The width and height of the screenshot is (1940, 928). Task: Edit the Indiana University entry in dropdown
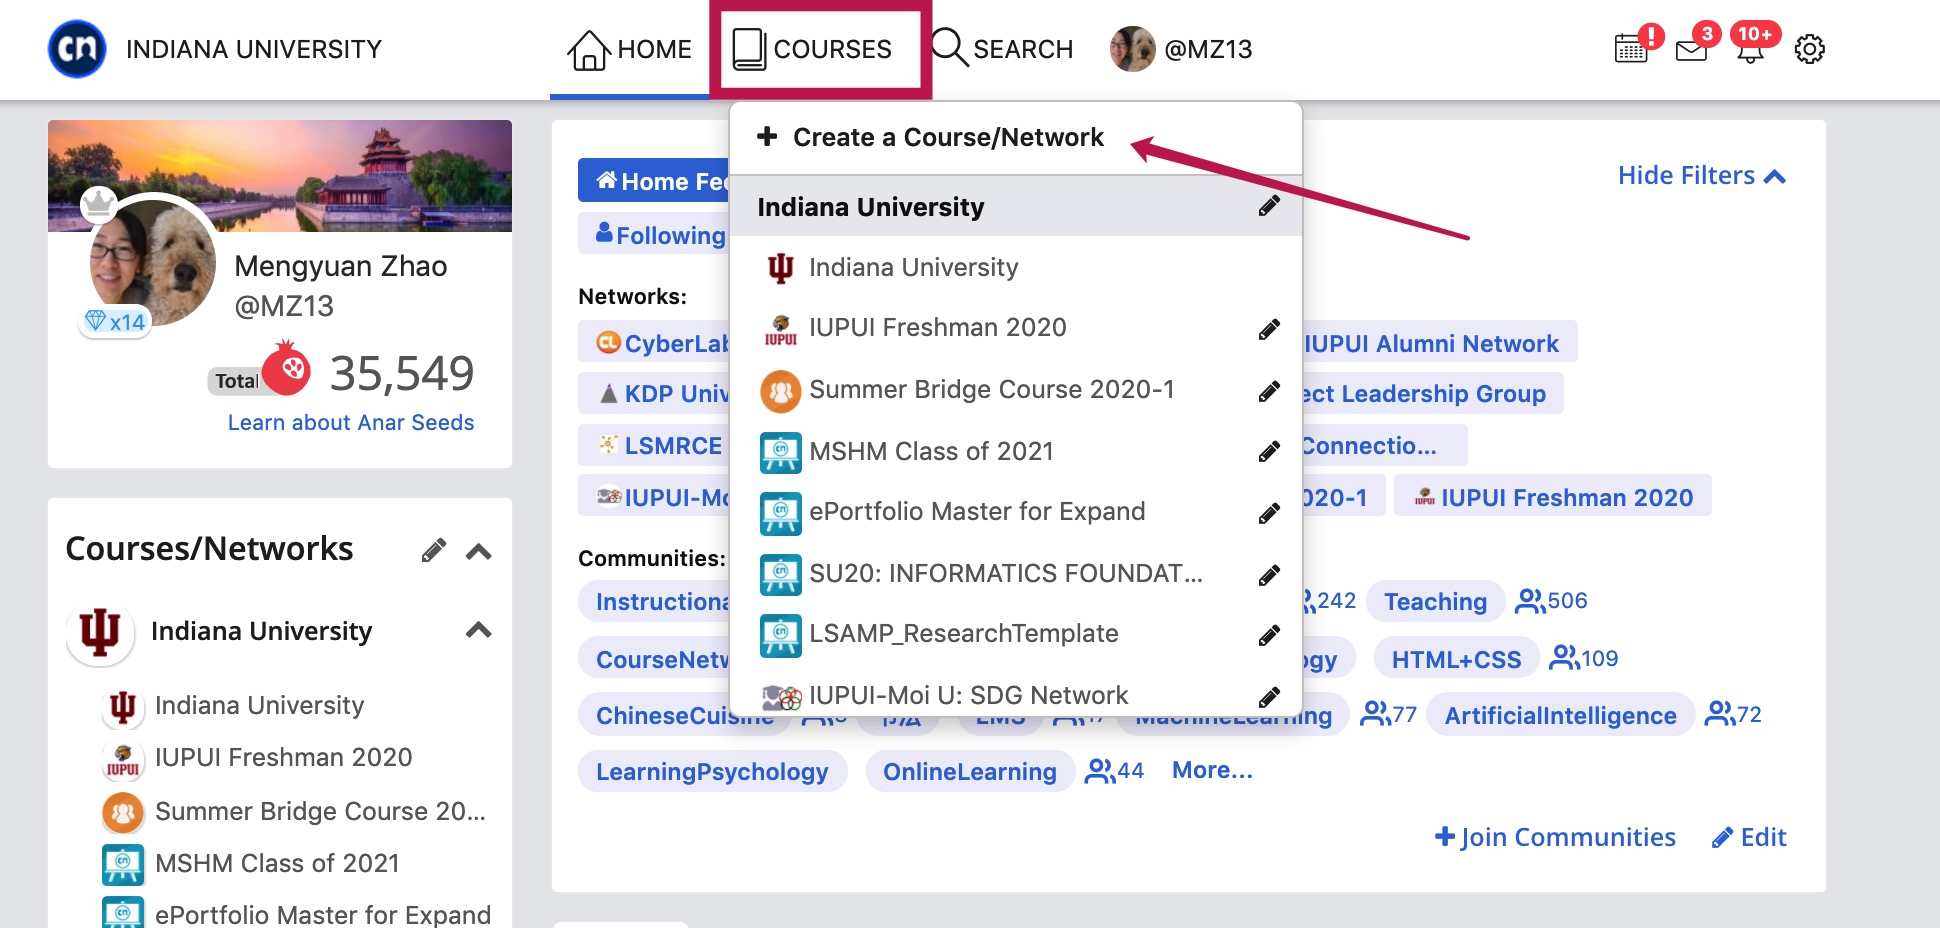[1271, 206]
